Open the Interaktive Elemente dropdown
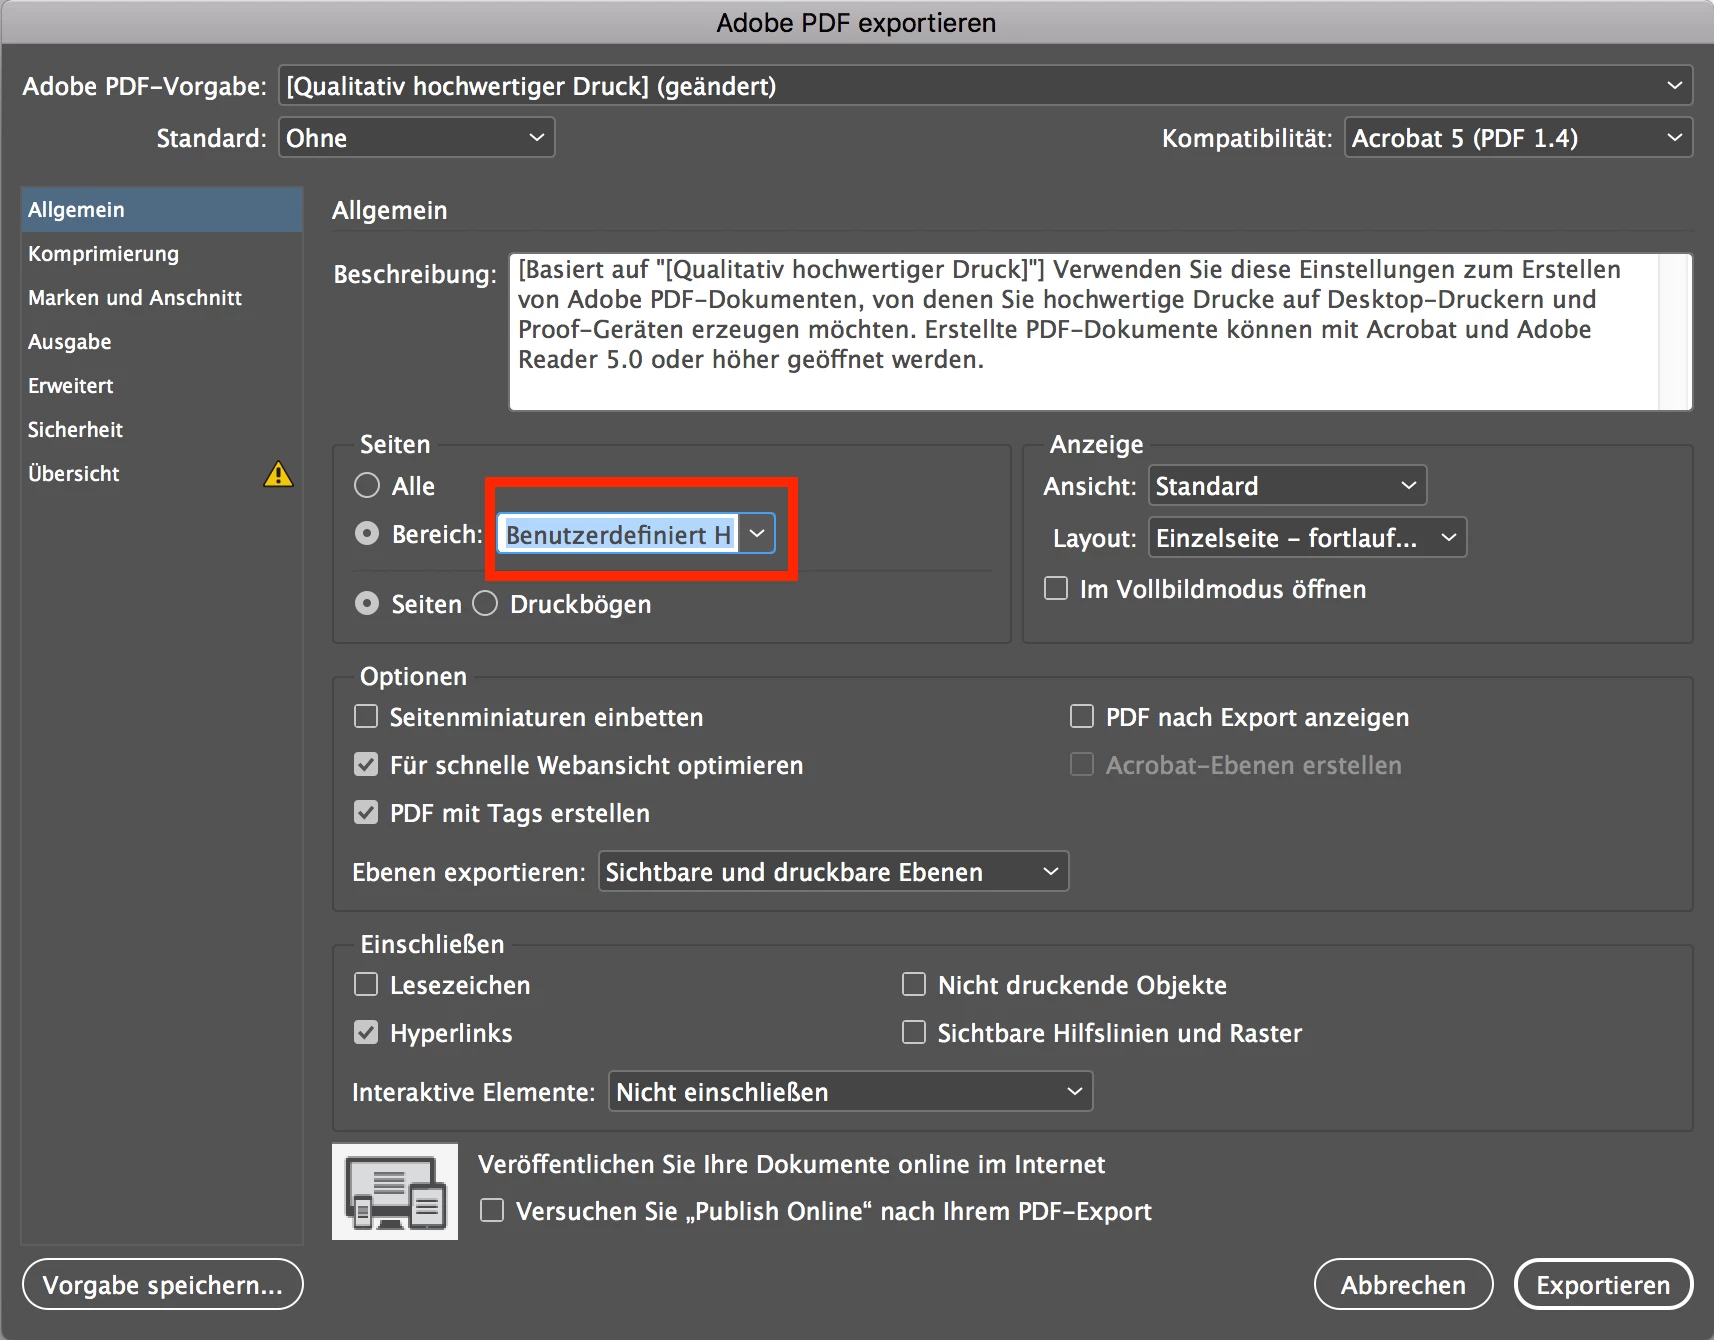 tap(850, 1092)
